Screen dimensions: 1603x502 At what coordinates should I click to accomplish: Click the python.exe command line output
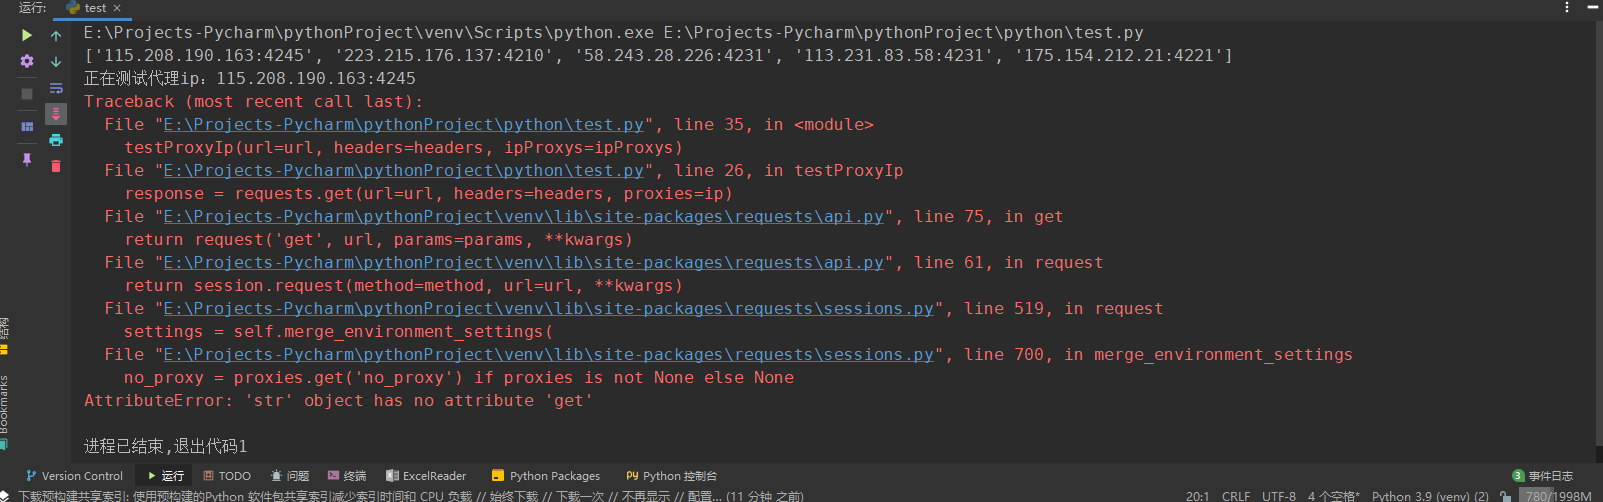(613, 32)
